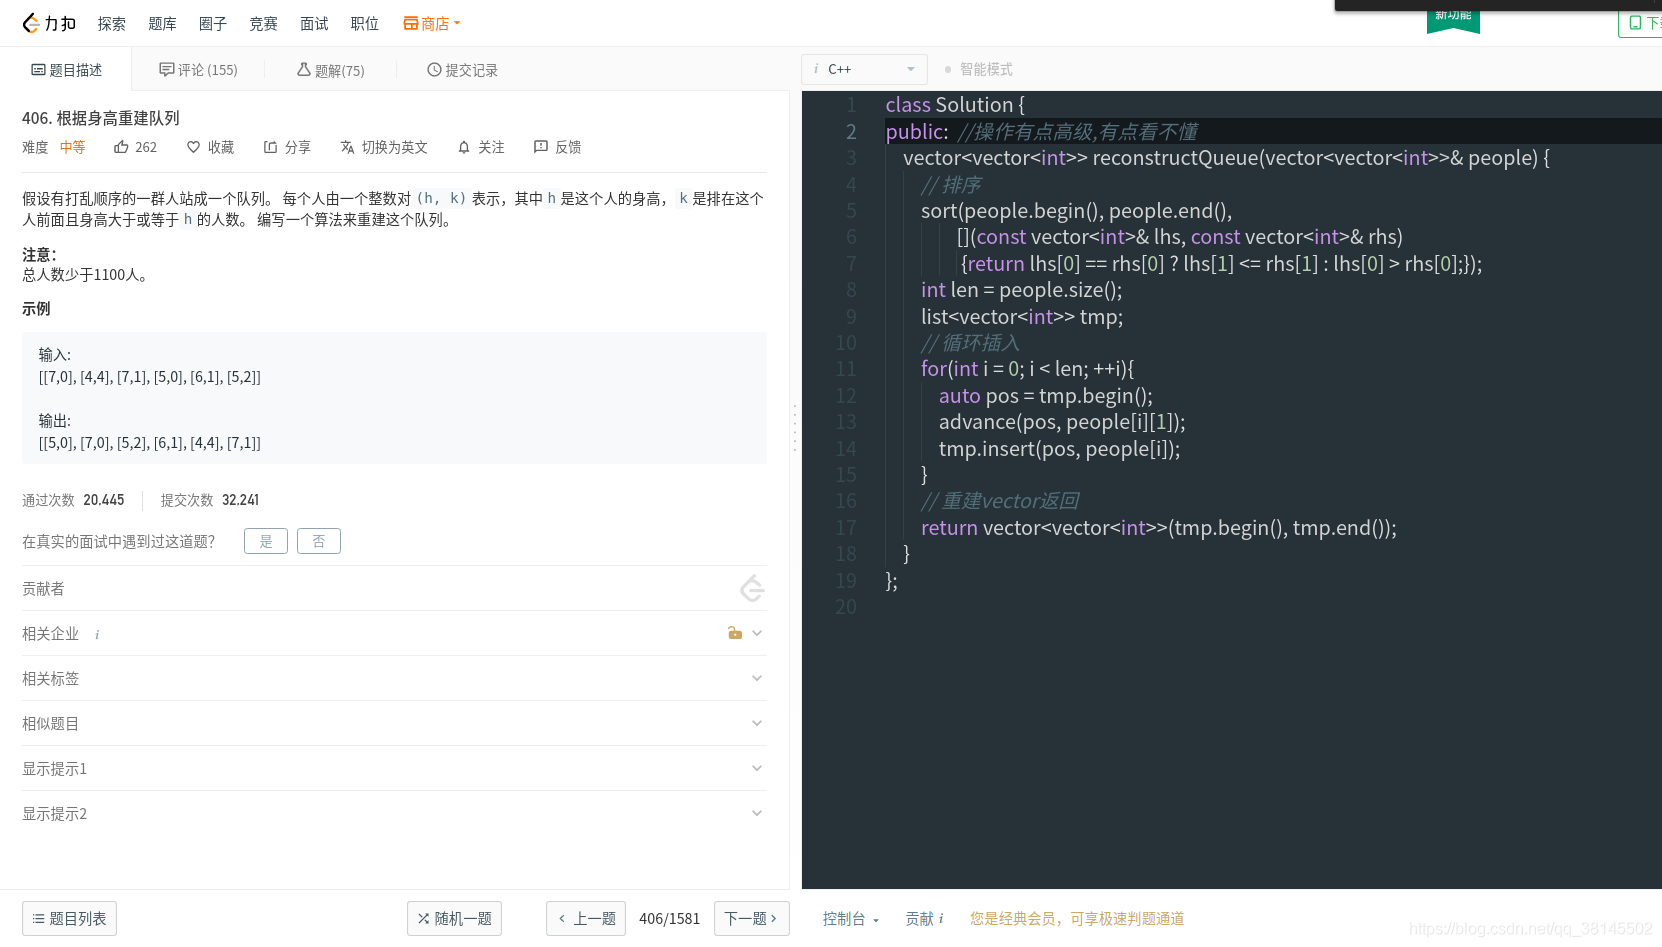Viewport: 1662px width, 947px height.
Task: Click the unlock icon in 相关企业 row
Action: pyautogui.click(x=735, y=633)
